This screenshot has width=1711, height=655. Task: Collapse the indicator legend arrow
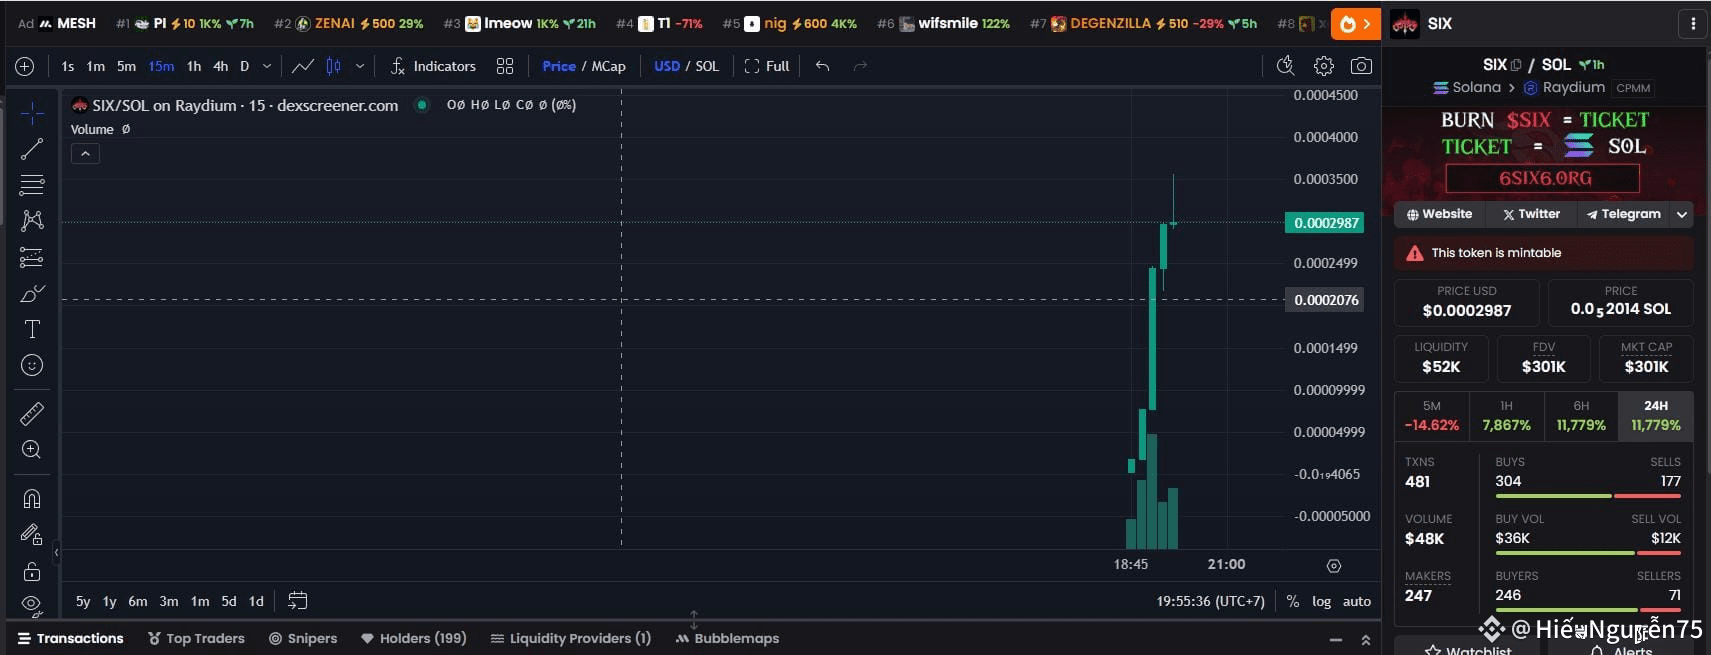coord(85,154)
